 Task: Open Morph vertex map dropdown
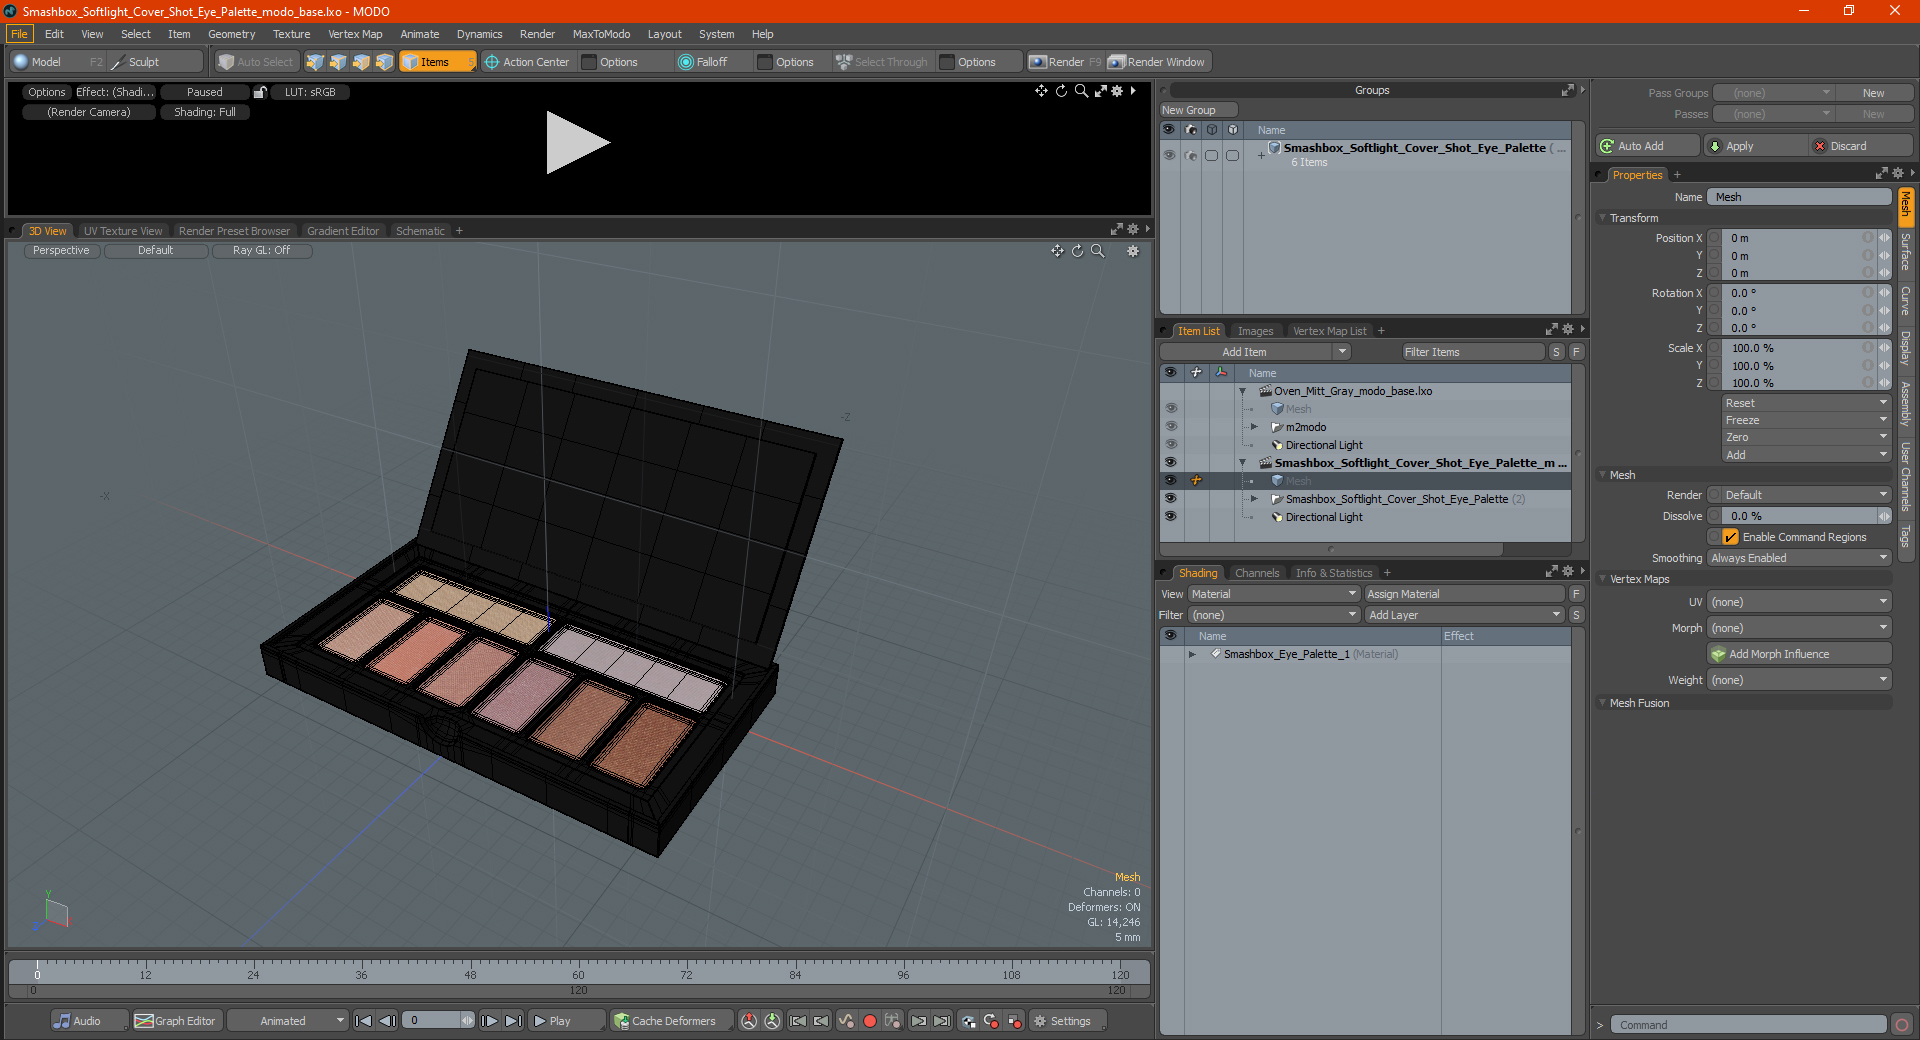tap(1799, 628)
